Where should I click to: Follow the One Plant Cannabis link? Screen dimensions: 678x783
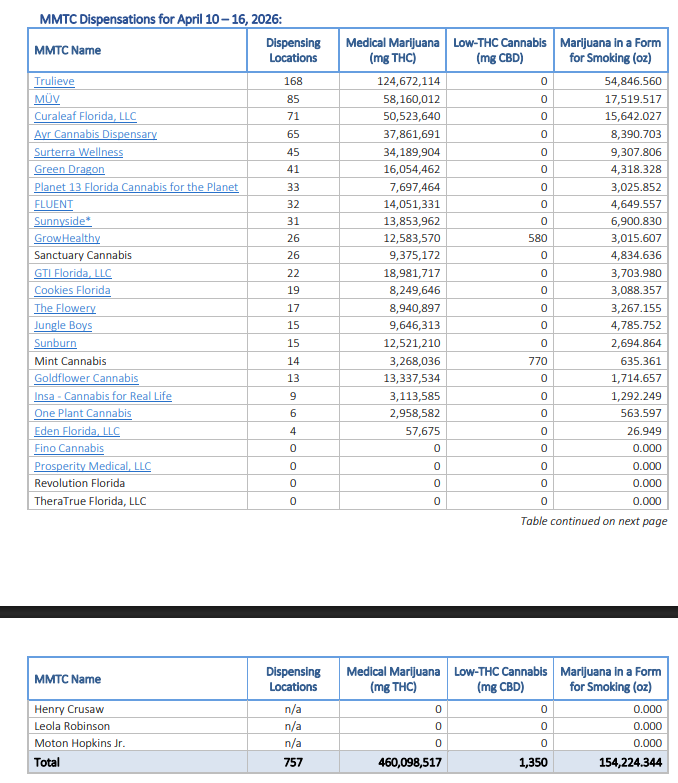pyautogui.click(x=83, y=412)
